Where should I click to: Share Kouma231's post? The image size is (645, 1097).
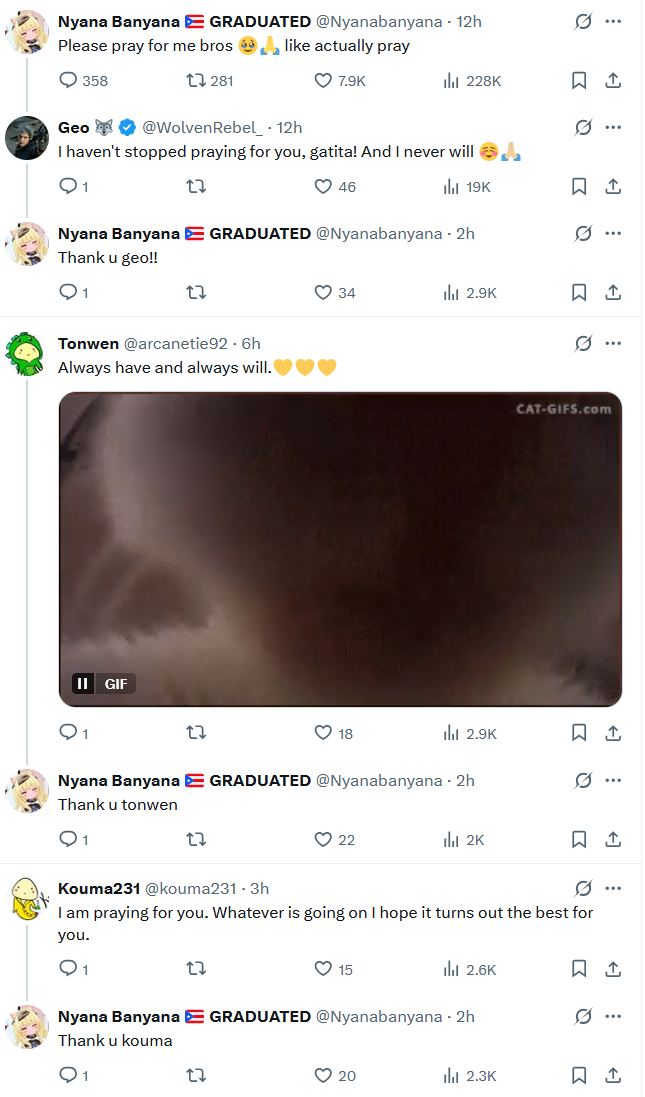[613, 969]
